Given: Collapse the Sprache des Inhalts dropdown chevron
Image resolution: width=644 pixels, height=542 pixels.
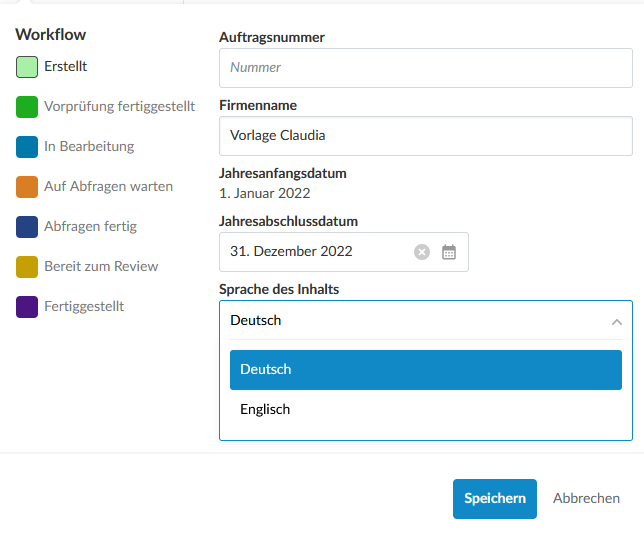Looking at the screenshot, I should click(x=616, y=322).
